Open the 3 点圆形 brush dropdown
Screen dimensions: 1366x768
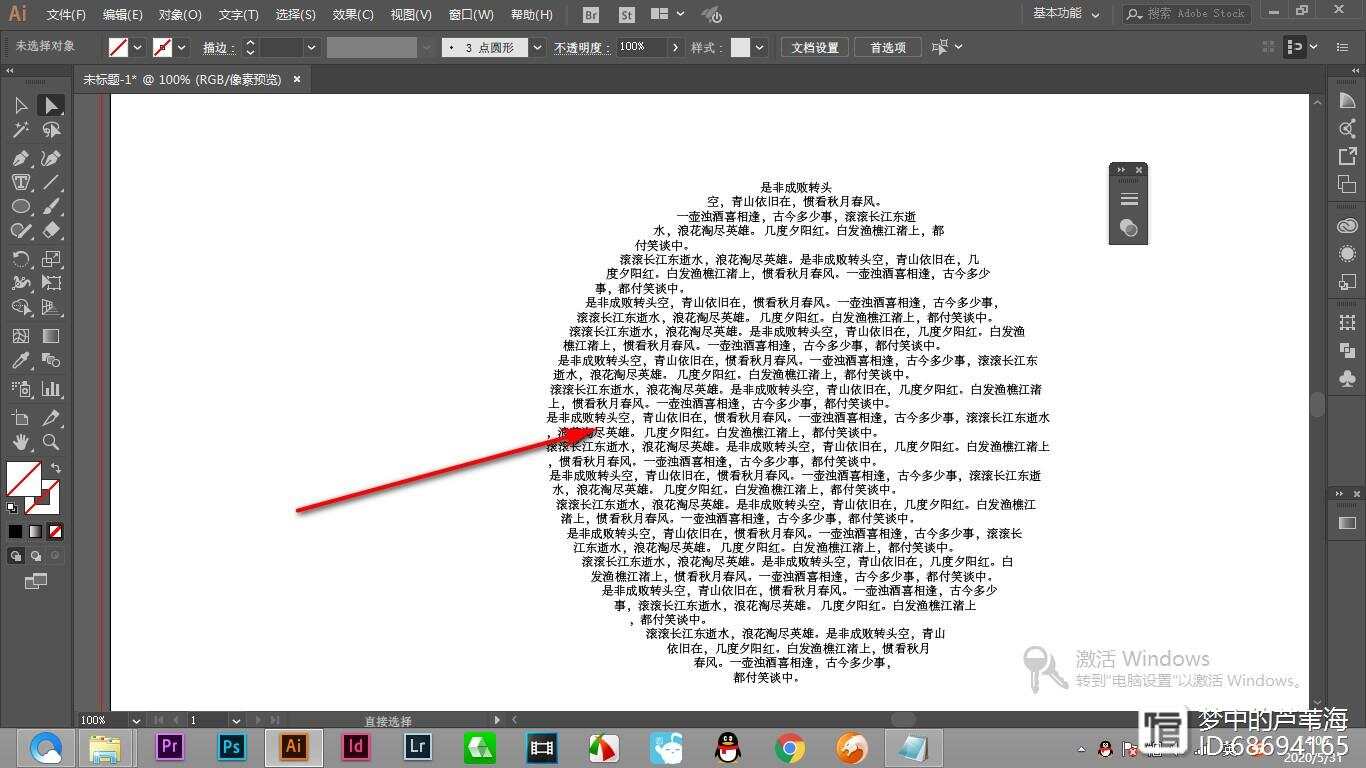pyautogui.click(x=538, y=47)
